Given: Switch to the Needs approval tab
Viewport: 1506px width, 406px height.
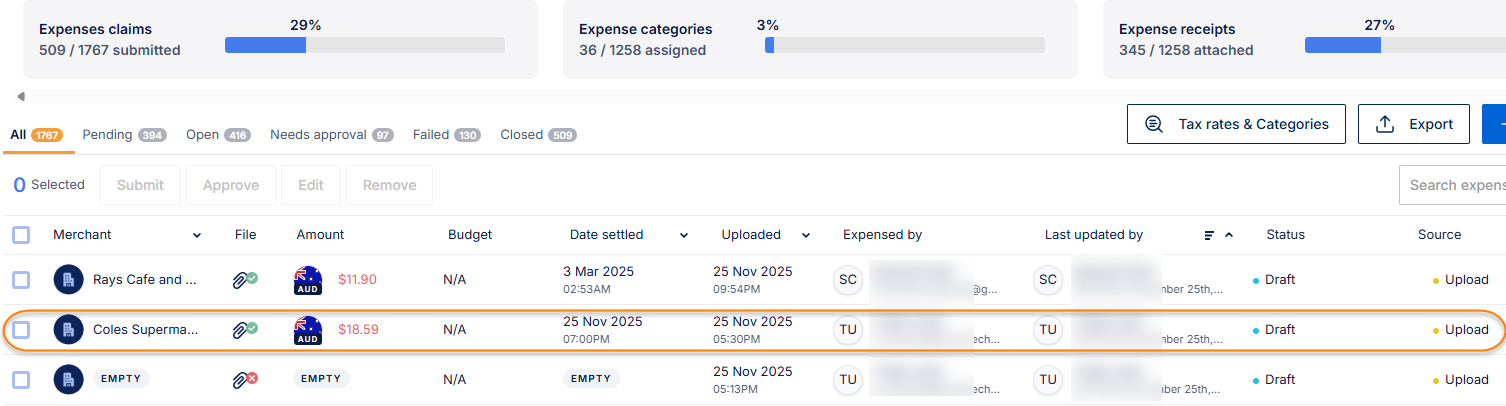Looking at the screenshot, I should tap(331, 135).
